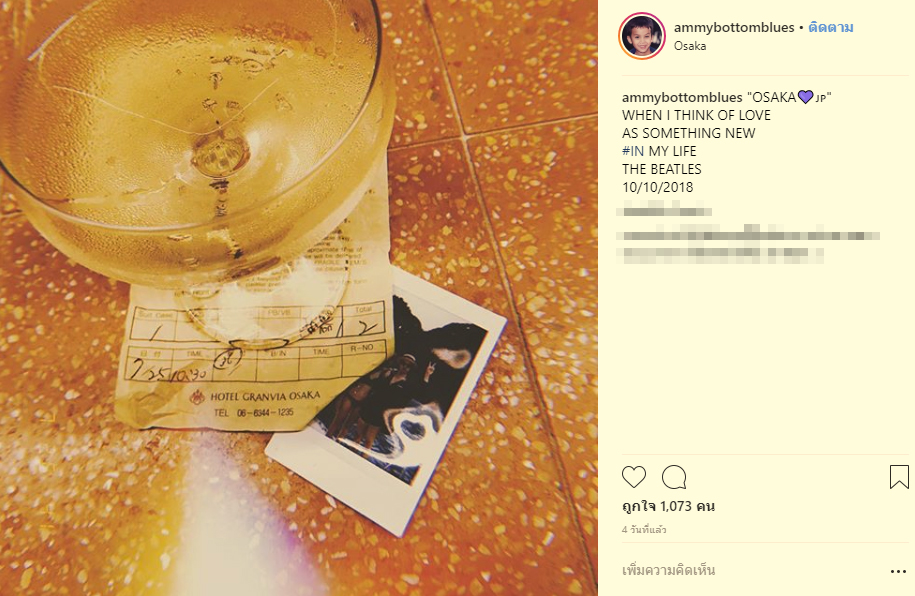
Task: Click ammybottomblues username in the caption
Action: tap(682, 97)
